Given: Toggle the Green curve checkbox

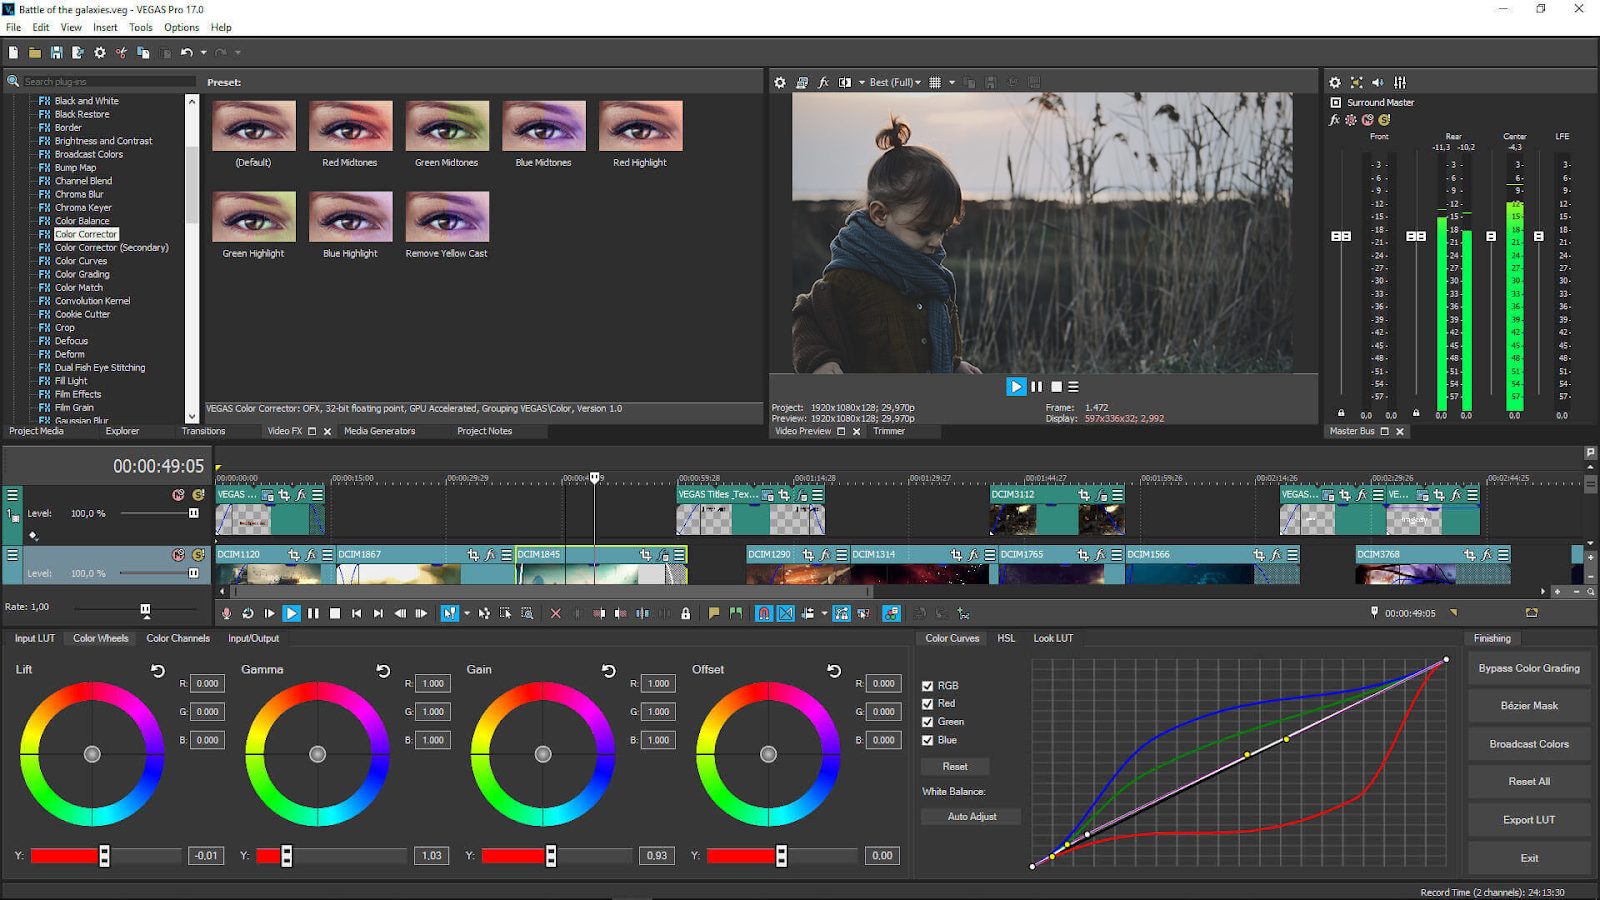Looking at the screenshot, I should coord(927,722).
